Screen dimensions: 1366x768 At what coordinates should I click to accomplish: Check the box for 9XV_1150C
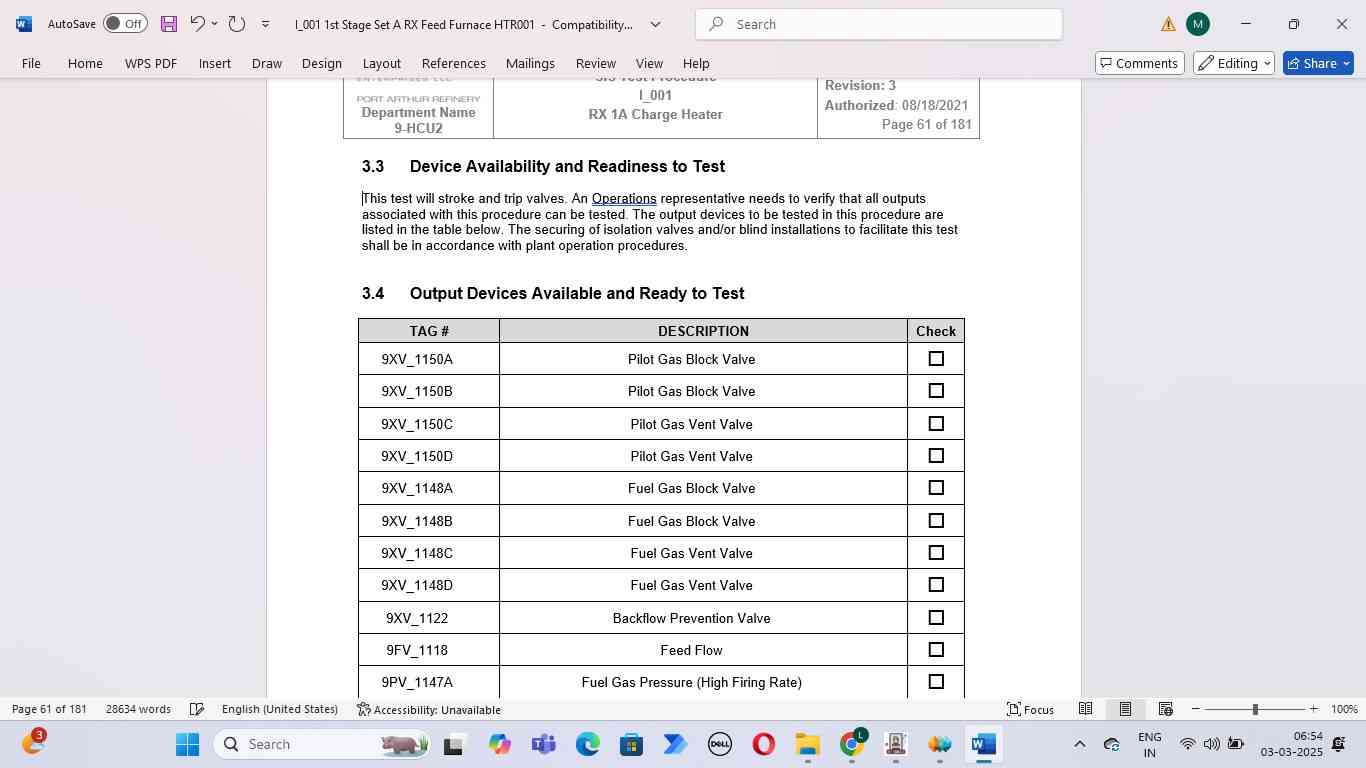point(936,424)
